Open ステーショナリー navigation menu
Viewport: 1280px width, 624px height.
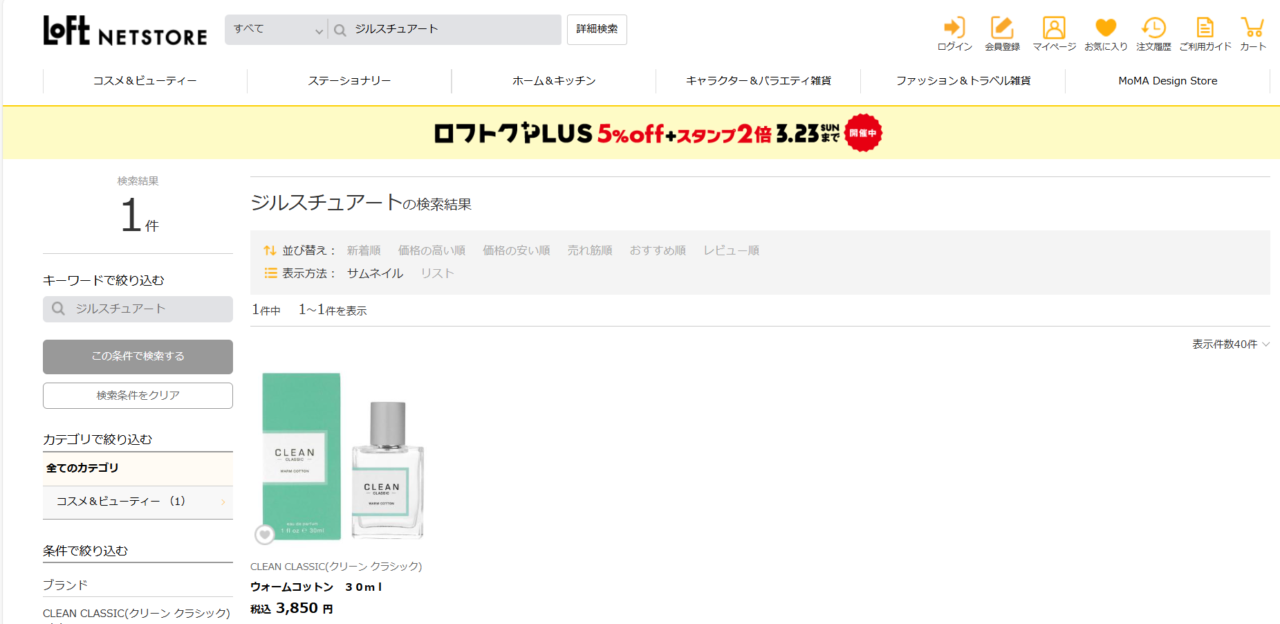(349, 81)
